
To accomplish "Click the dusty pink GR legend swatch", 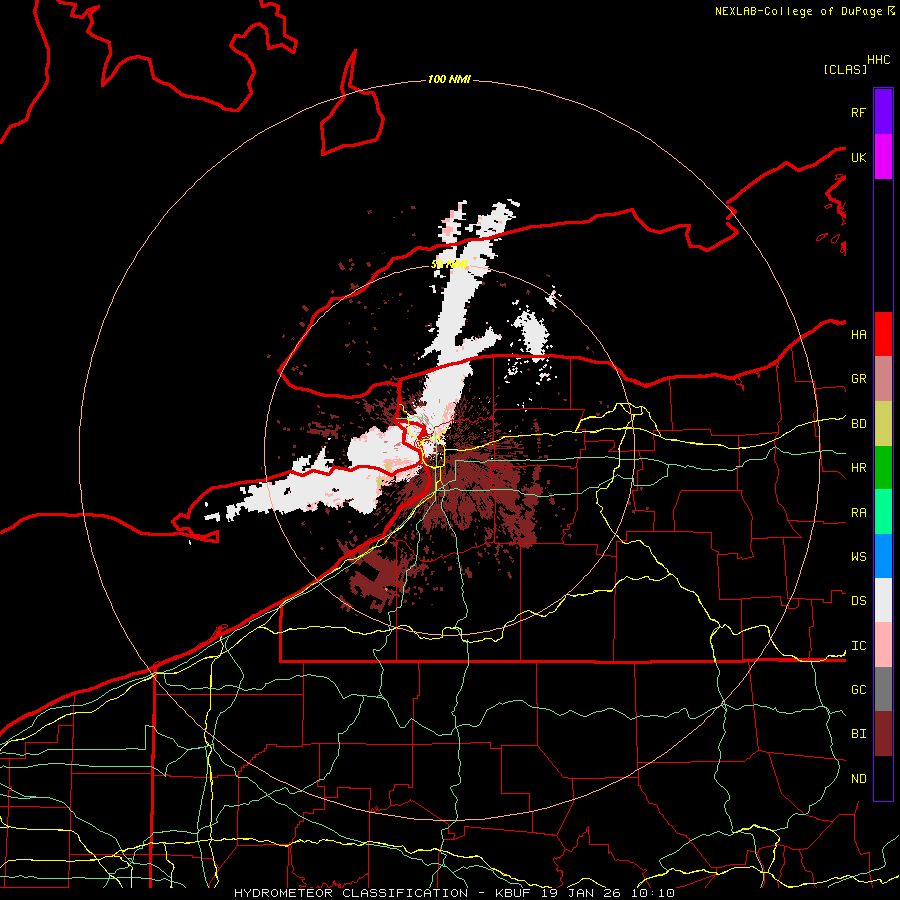I will pos(883,379).
